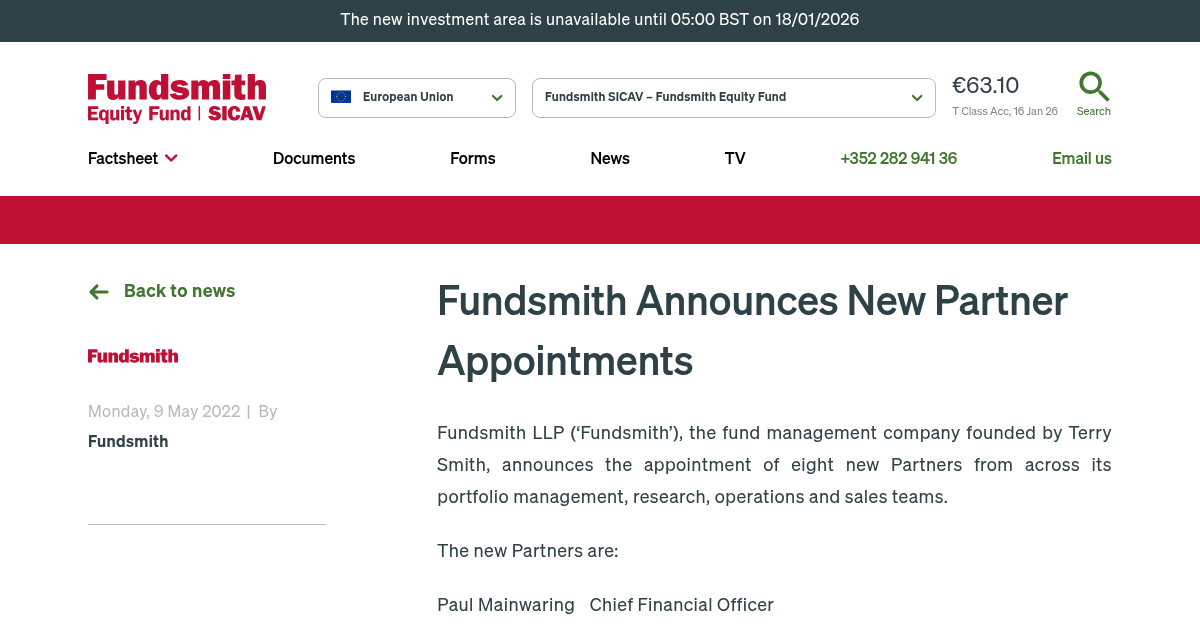This screenshot has height=627, width=1200.
Task: Expand the Factsheet menu
Action: click(x=122, y=158)
